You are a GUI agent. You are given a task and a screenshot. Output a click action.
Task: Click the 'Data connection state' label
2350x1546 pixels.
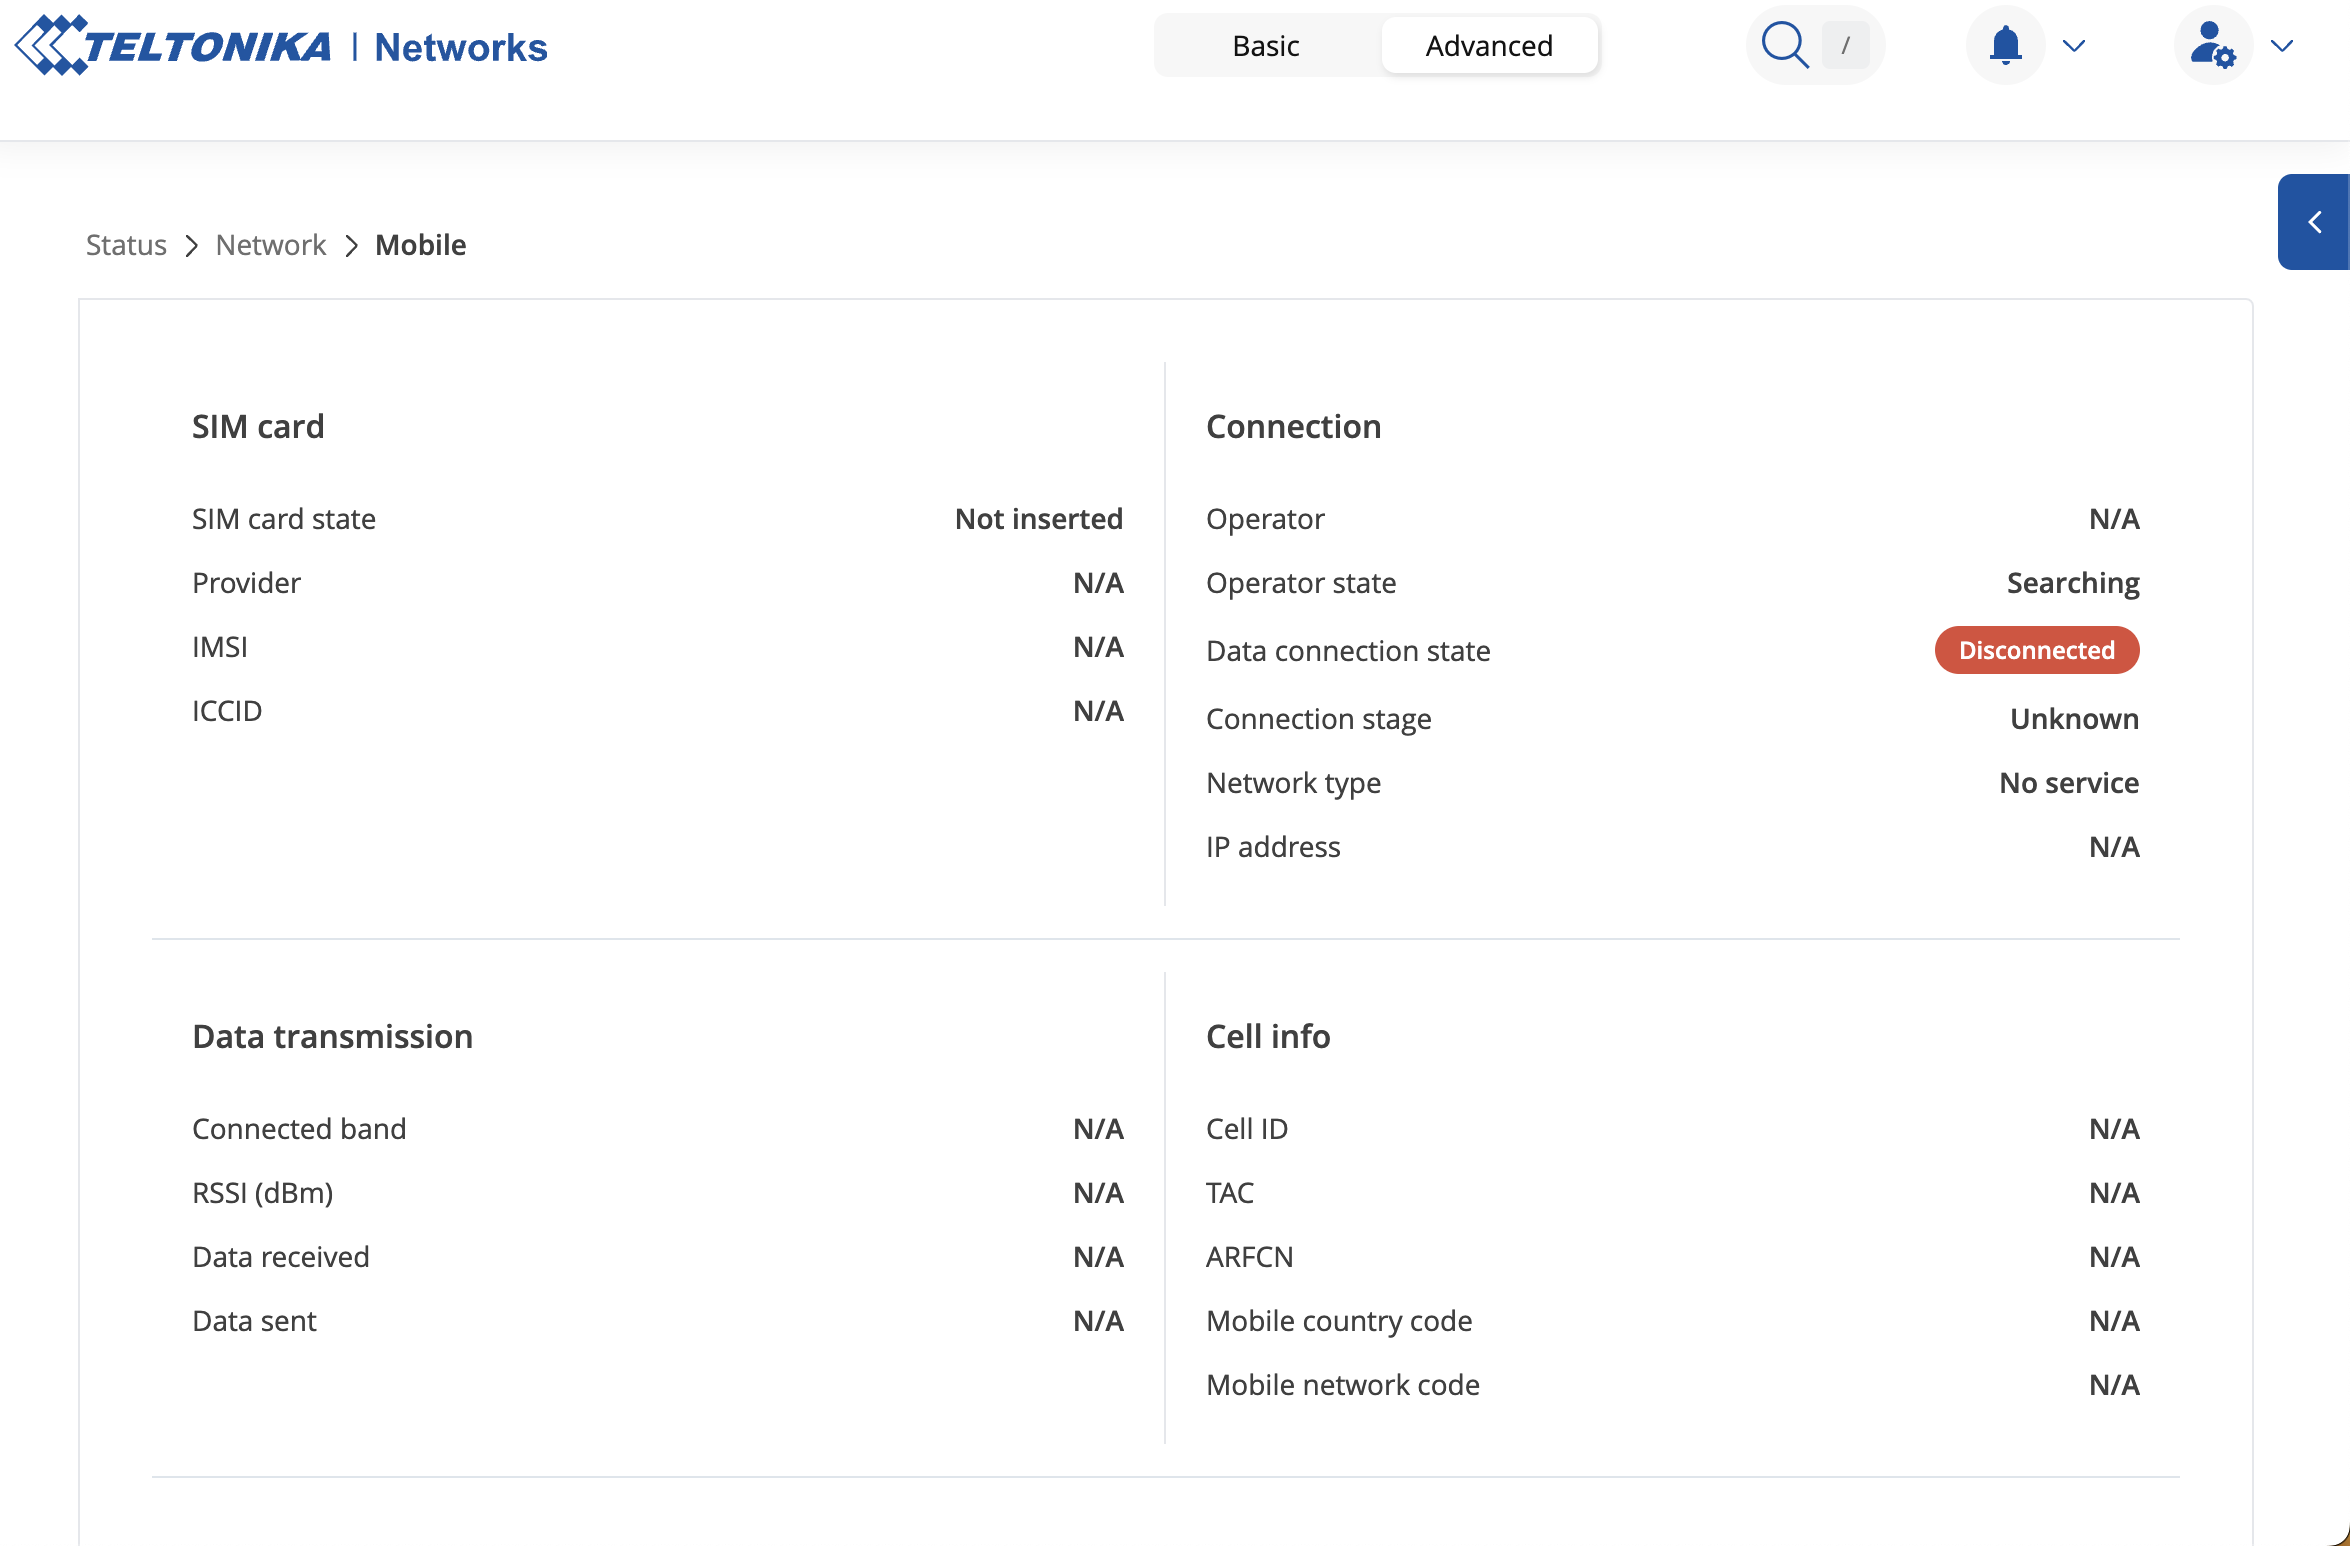coord(1348,651)
